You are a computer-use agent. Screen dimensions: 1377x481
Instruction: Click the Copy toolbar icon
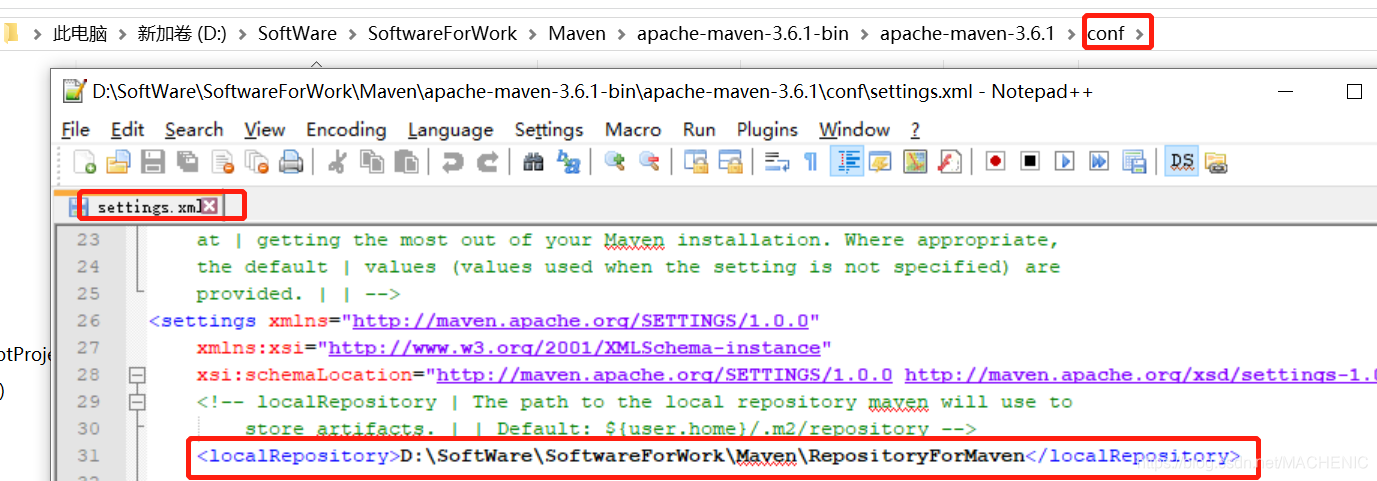[x=372, y=162]
